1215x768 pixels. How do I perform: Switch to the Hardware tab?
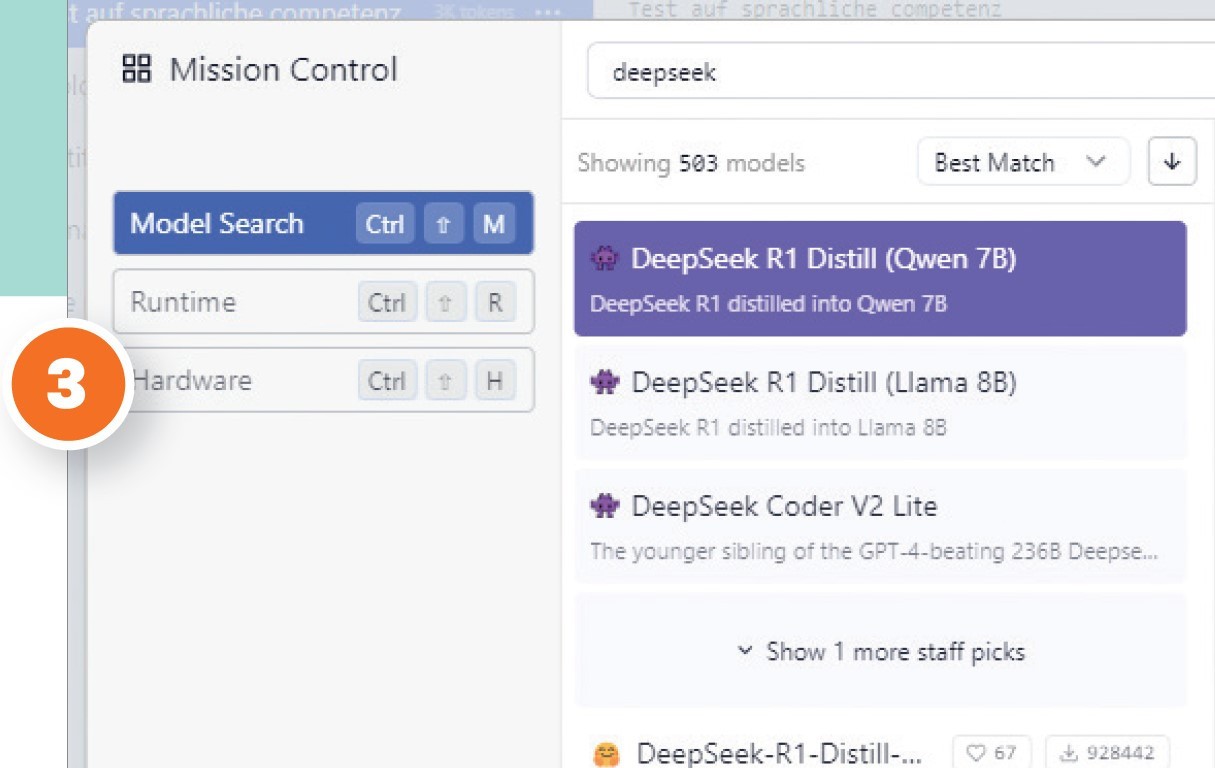[x=323, y=381]
